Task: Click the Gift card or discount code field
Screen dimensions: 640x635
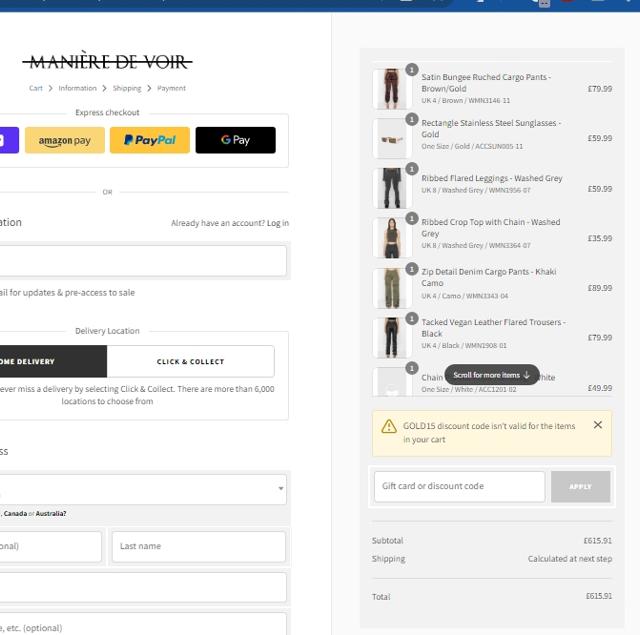Action: [x=460, y=486]
